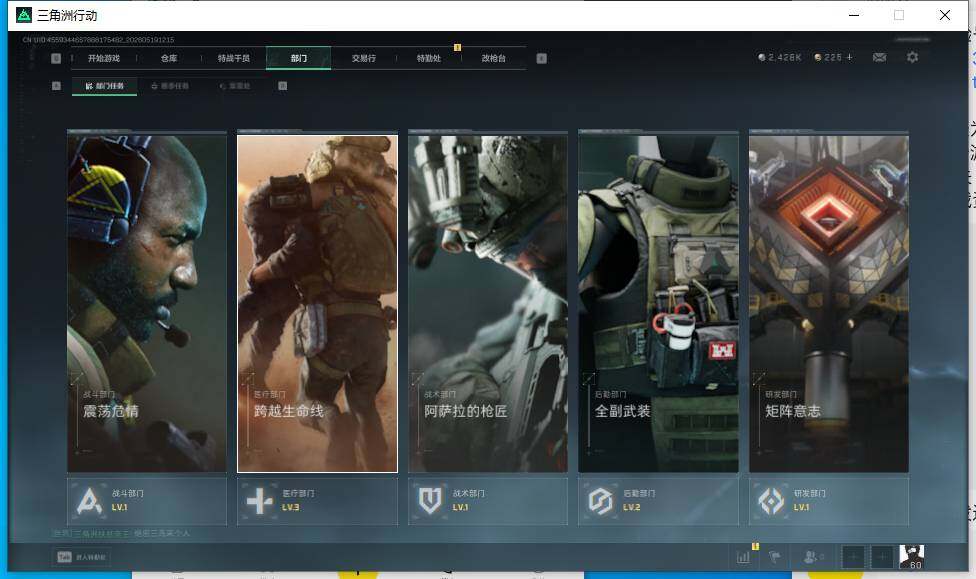The width and height of the screenshot is (976, 579).
Task: Click the UID text at top left
Action: click(x=98, y=40)
